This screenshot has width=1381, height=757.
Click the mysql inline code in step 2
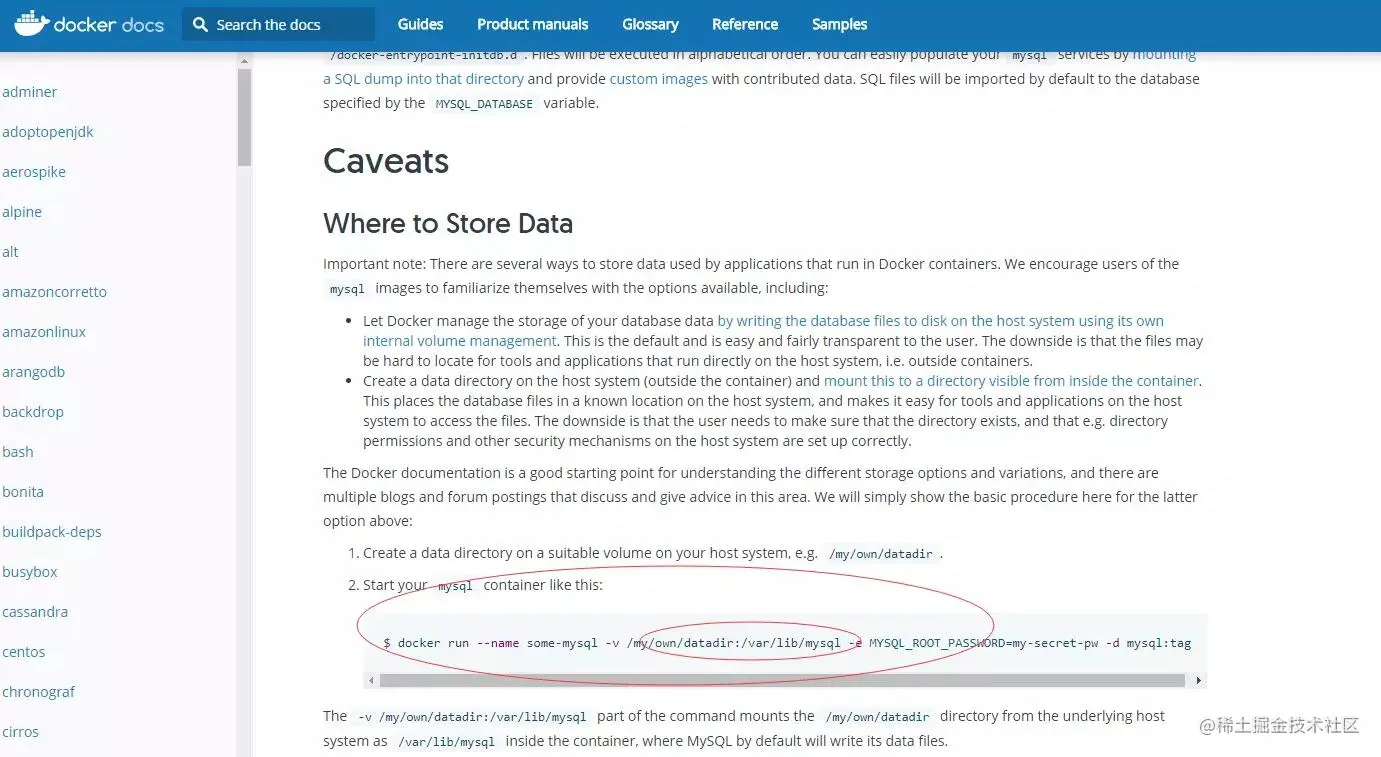tap(455, 585)
